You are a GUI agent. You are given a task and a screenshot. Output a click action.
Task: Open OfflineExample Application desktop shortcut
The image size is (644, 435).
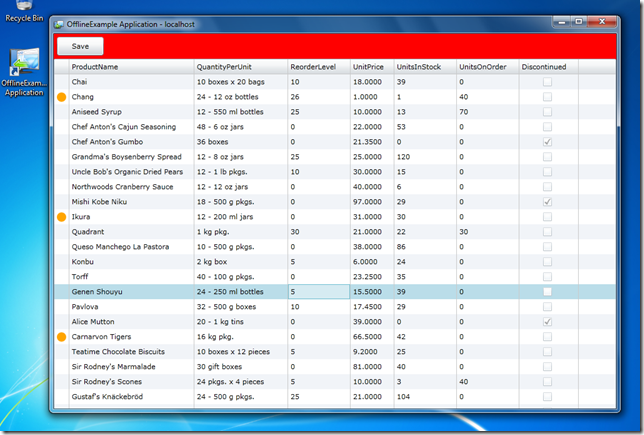pyautogui.click(x=23, y=72)
